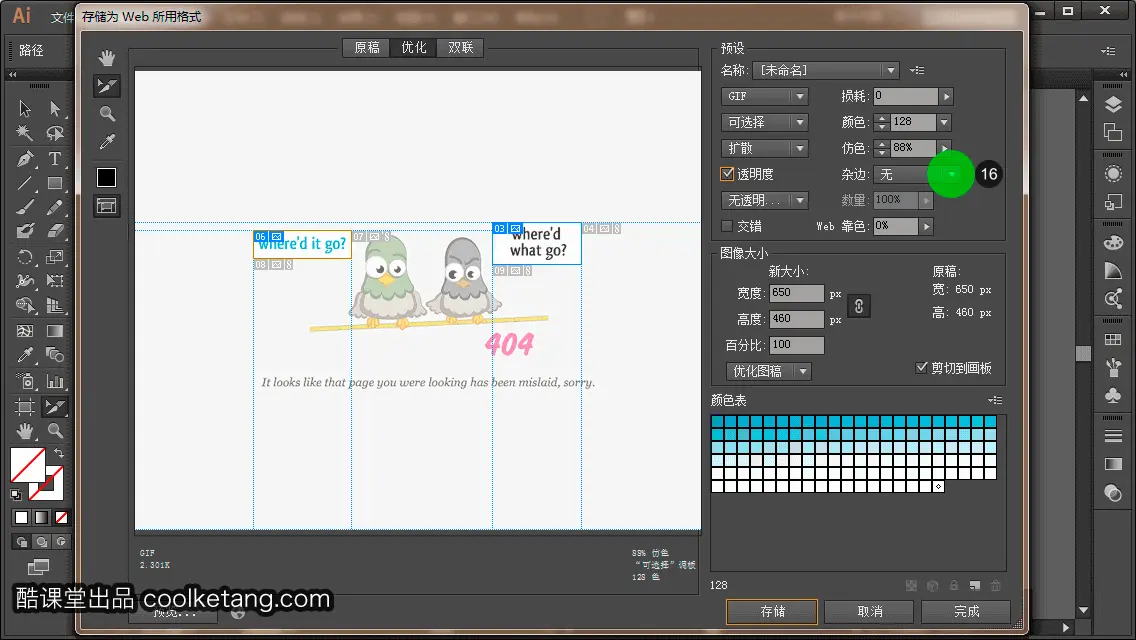Switch to the 优化 tab
Viewport: 1136px width, 640px height.
tap(414, 48)
